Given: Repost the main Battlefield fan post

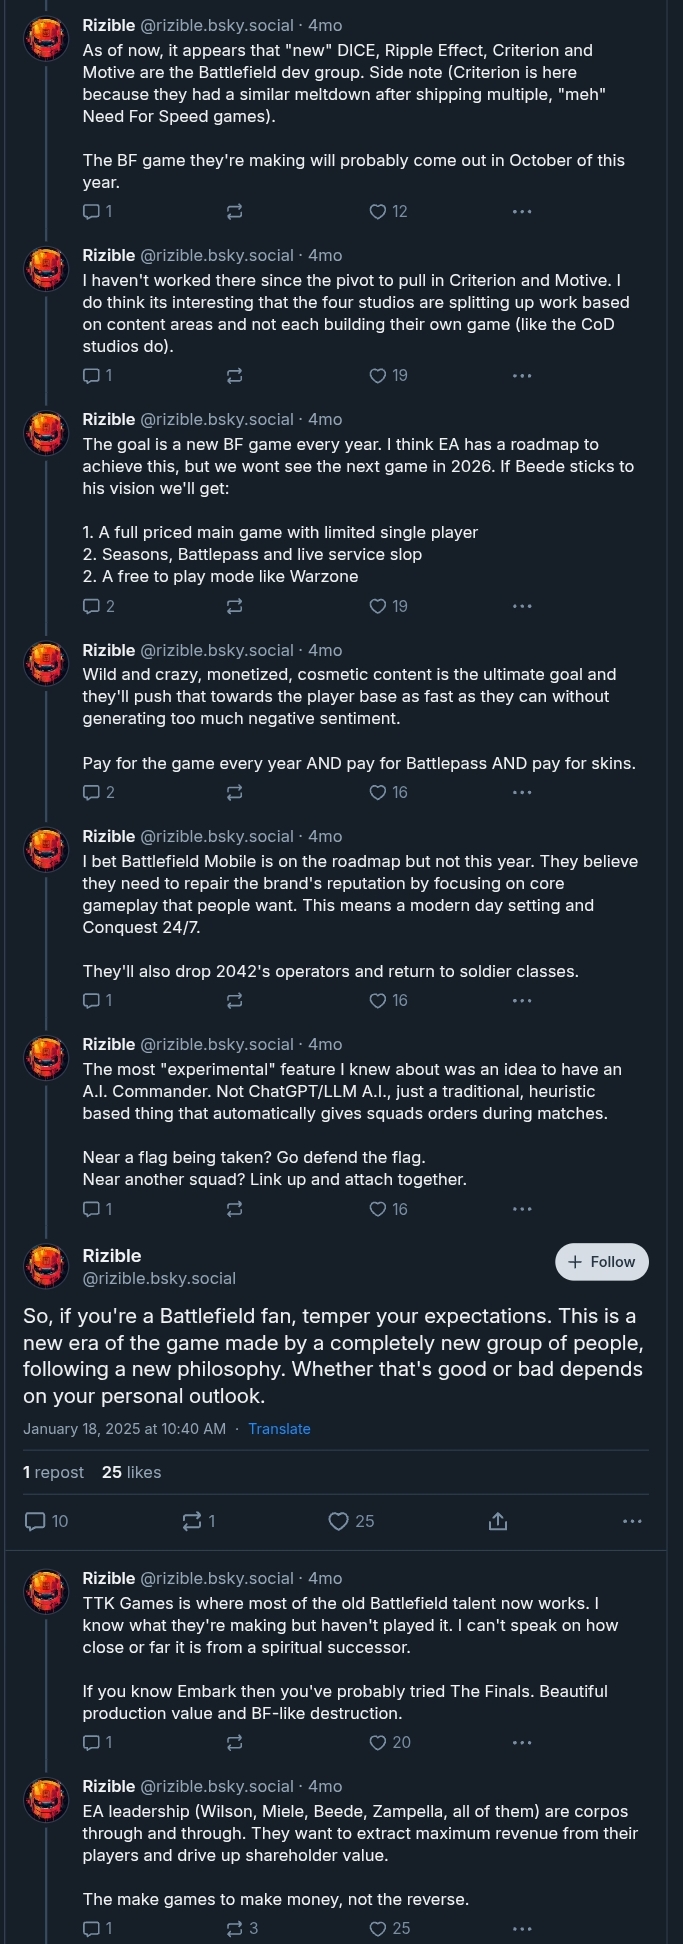Looking at the screenshot, I should 192,1521.
